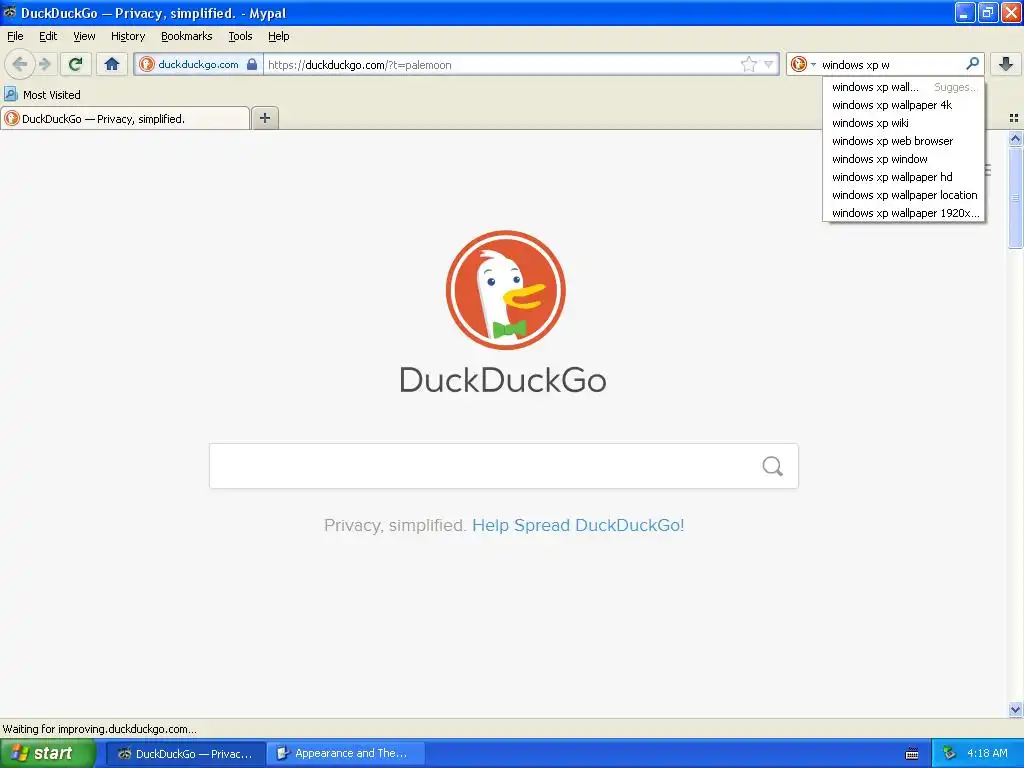Select suggestion 'windows xp window'

coord(904,159)
